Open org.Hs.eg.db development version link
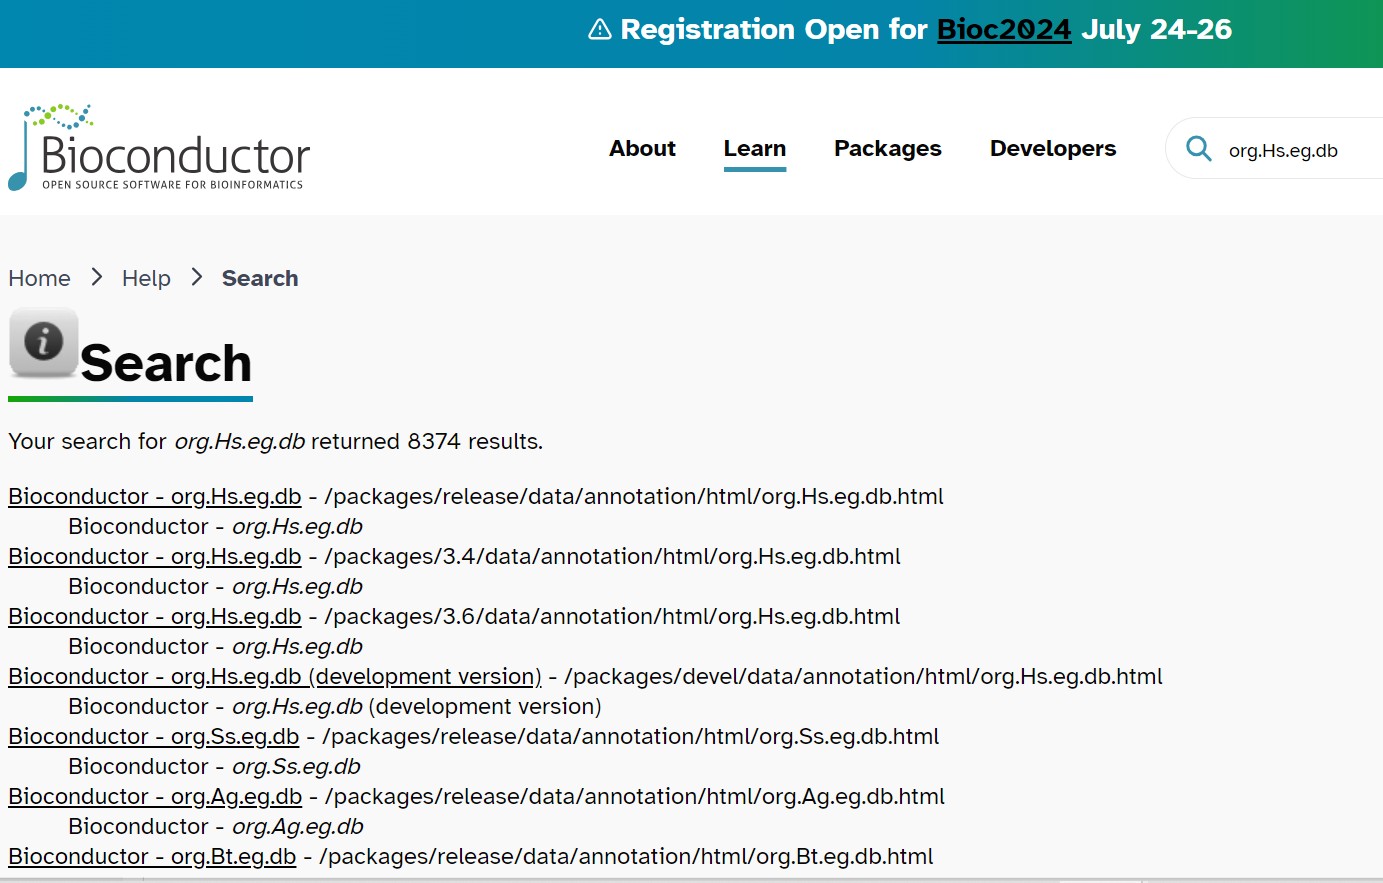Viewport: 1383px width, 883px height. 275,676
